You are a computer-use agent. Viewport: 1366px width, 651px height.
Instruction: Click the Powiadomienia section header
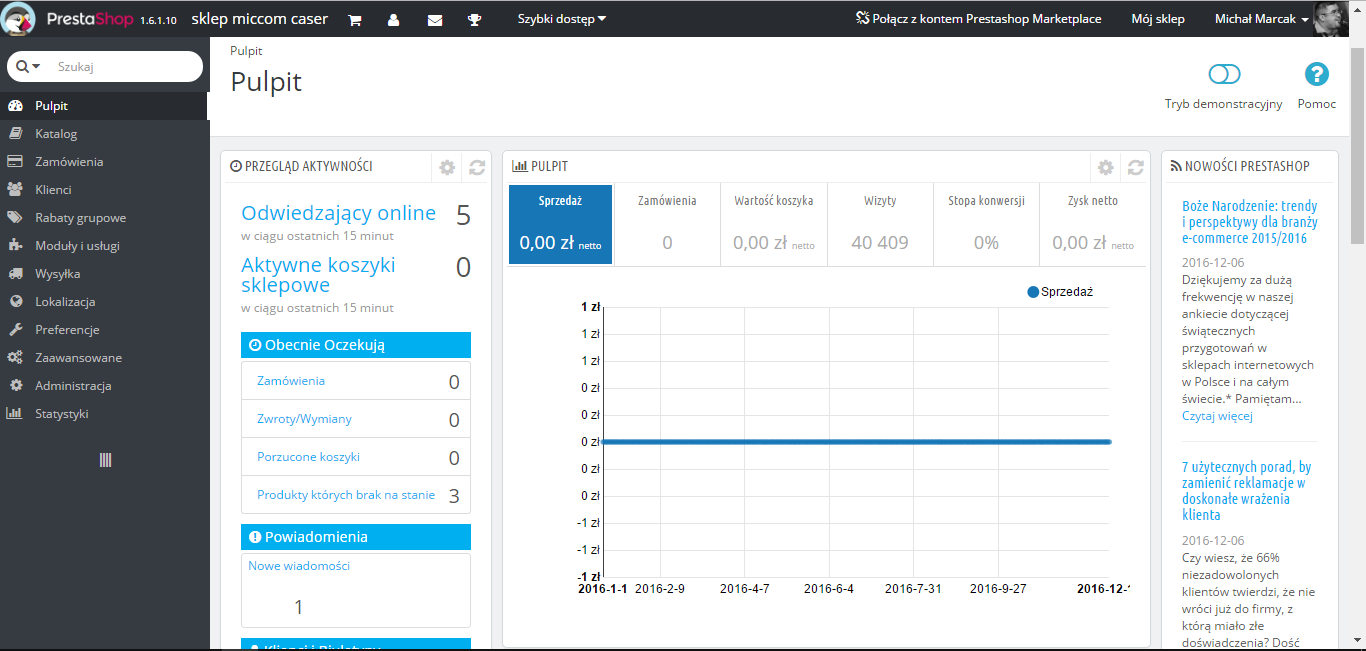pos(356,537)
